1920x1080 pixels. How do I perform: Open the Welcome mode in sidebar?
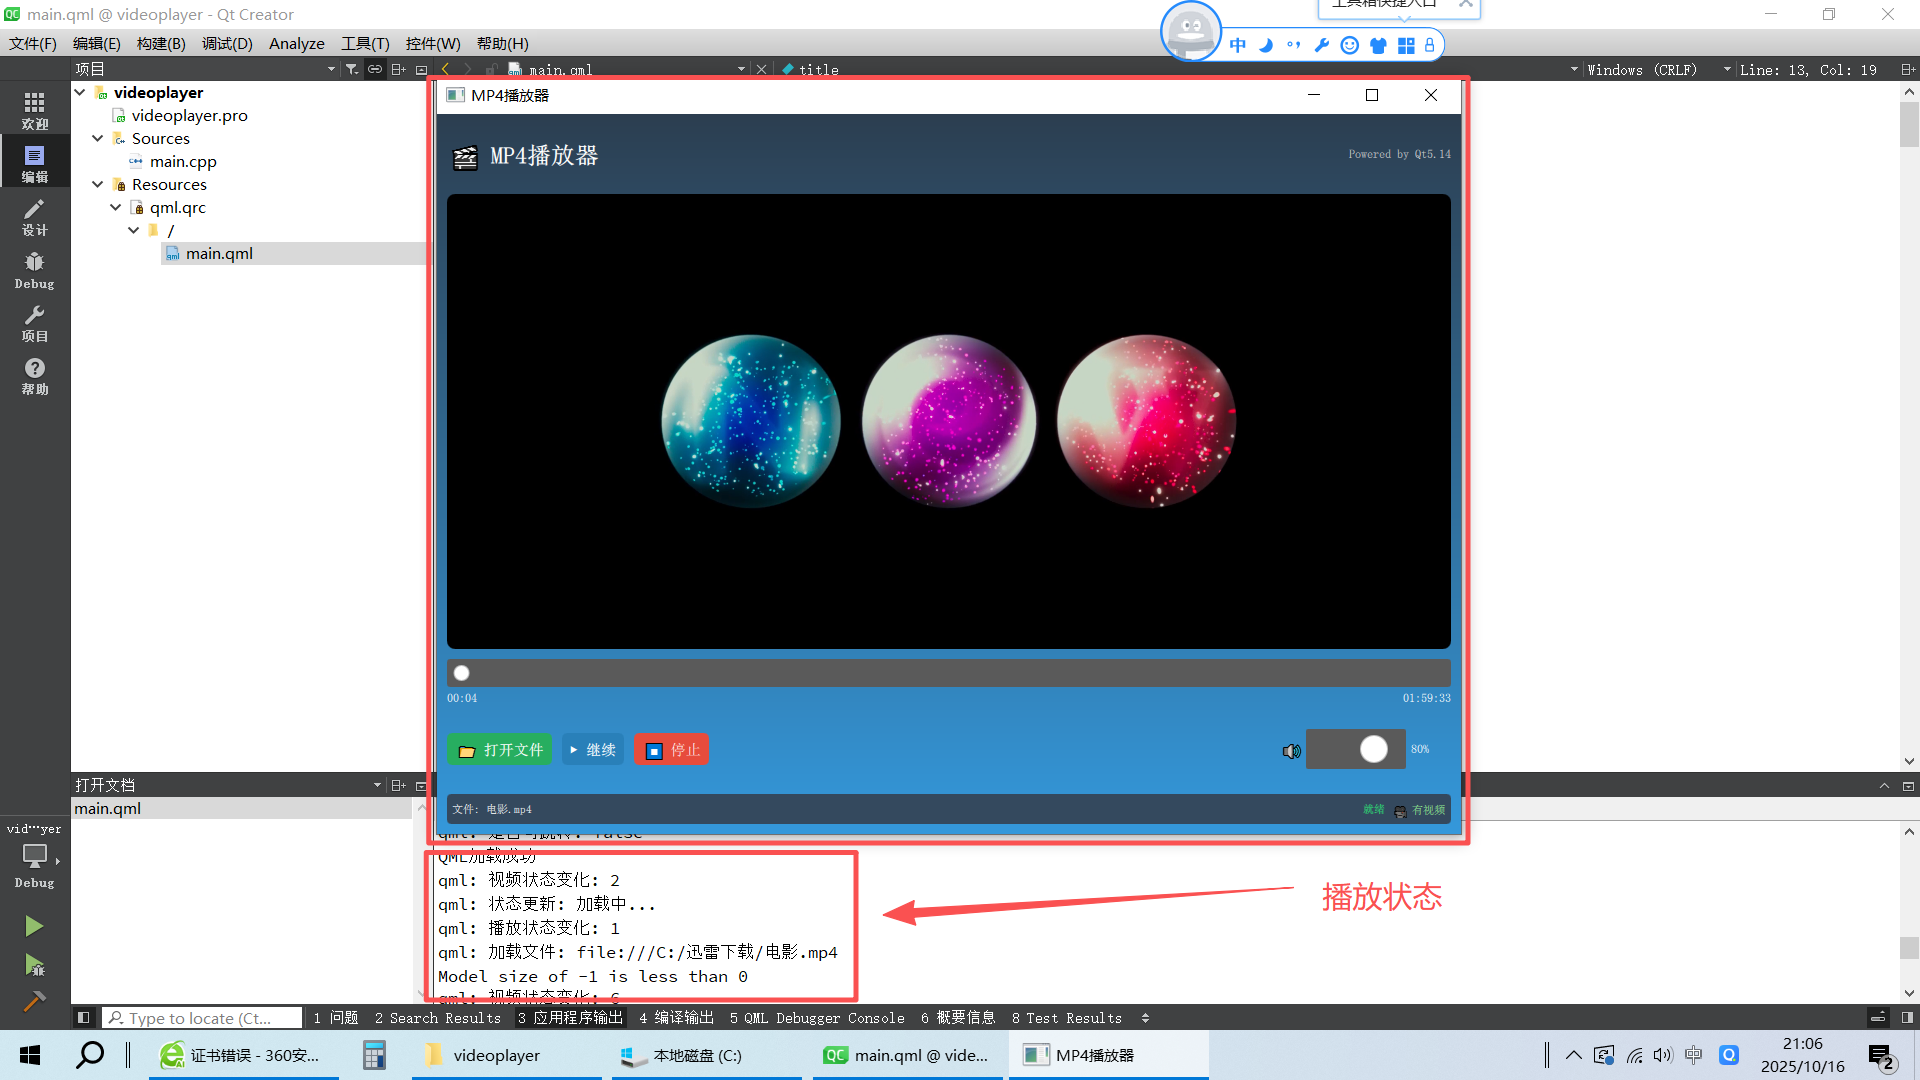click(34, 110)
